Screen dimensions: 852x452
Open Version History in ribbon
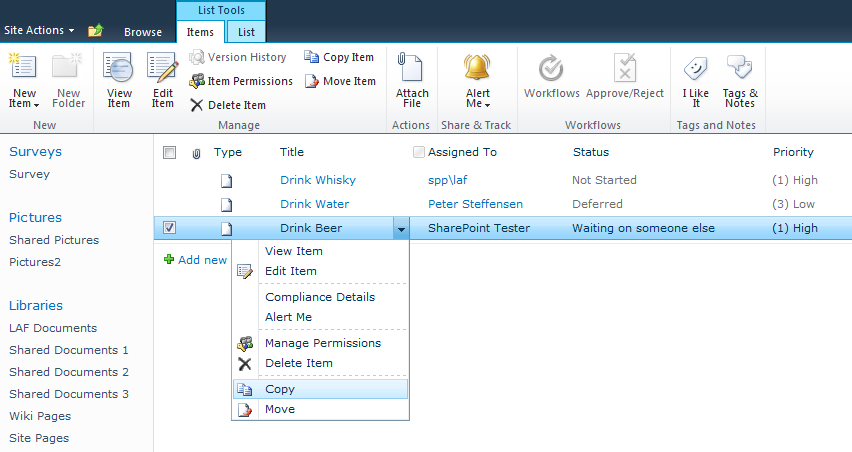point(237,57)
